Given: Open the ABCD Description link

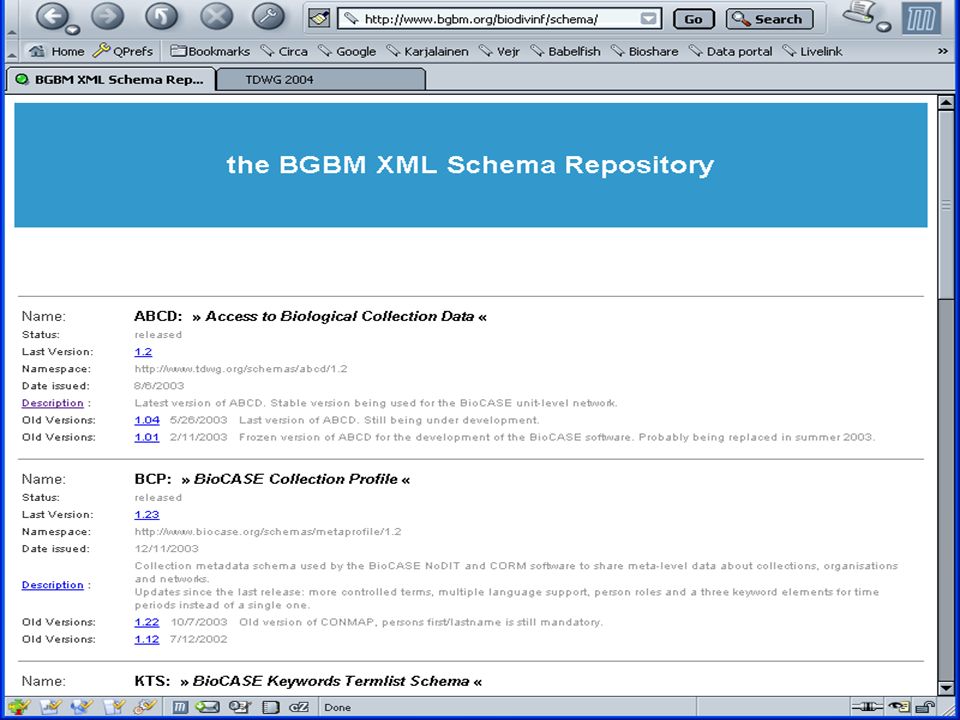Looking at the screenshot, I should (53, 403).
